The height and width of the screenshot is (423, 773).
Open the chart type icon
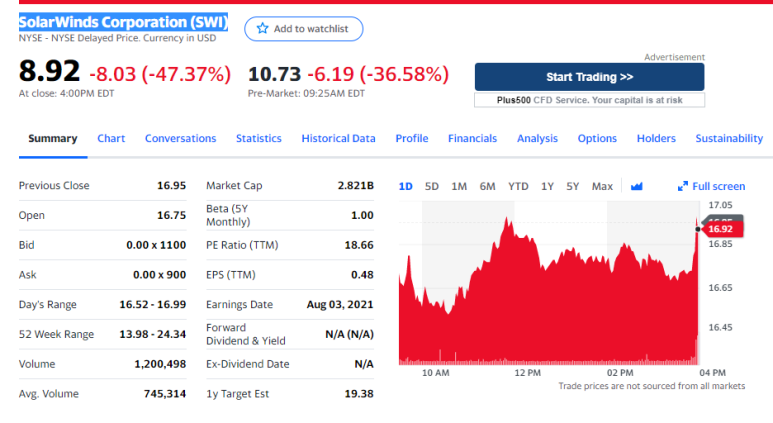coord(636,186)
